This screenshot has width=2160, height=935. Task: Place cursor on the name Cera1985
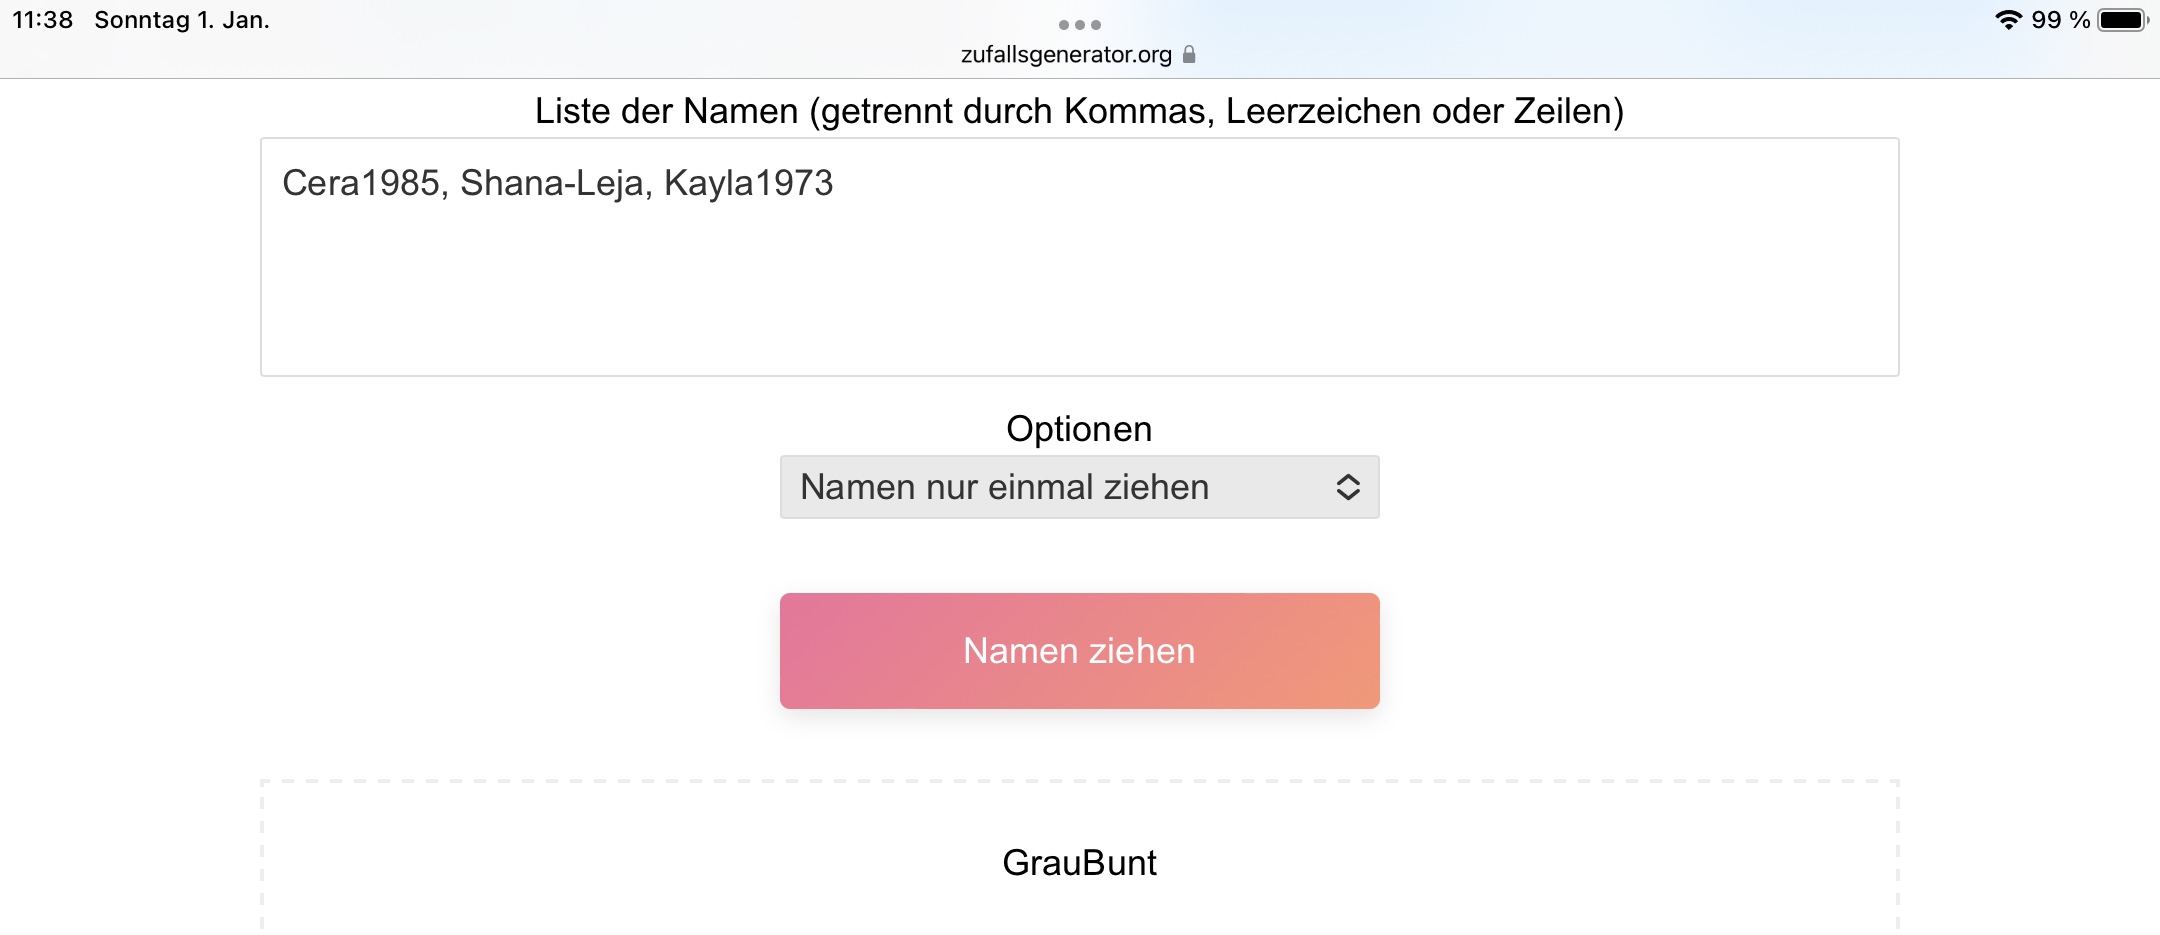click(361, 183)
